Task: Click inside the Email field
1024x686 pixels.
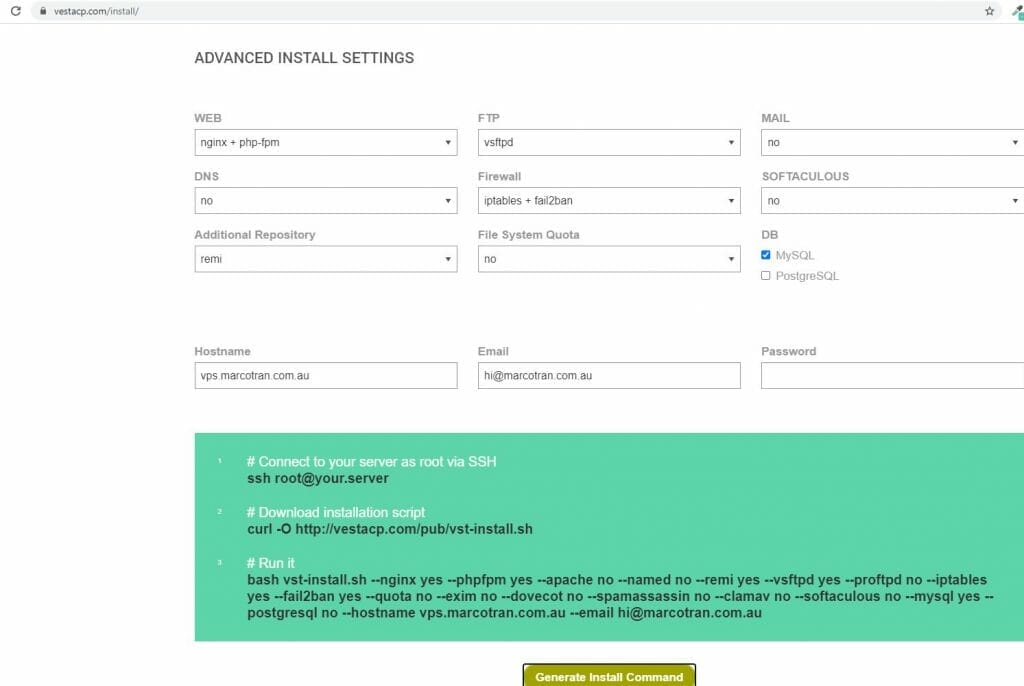Action: click(x=608, y=375)
